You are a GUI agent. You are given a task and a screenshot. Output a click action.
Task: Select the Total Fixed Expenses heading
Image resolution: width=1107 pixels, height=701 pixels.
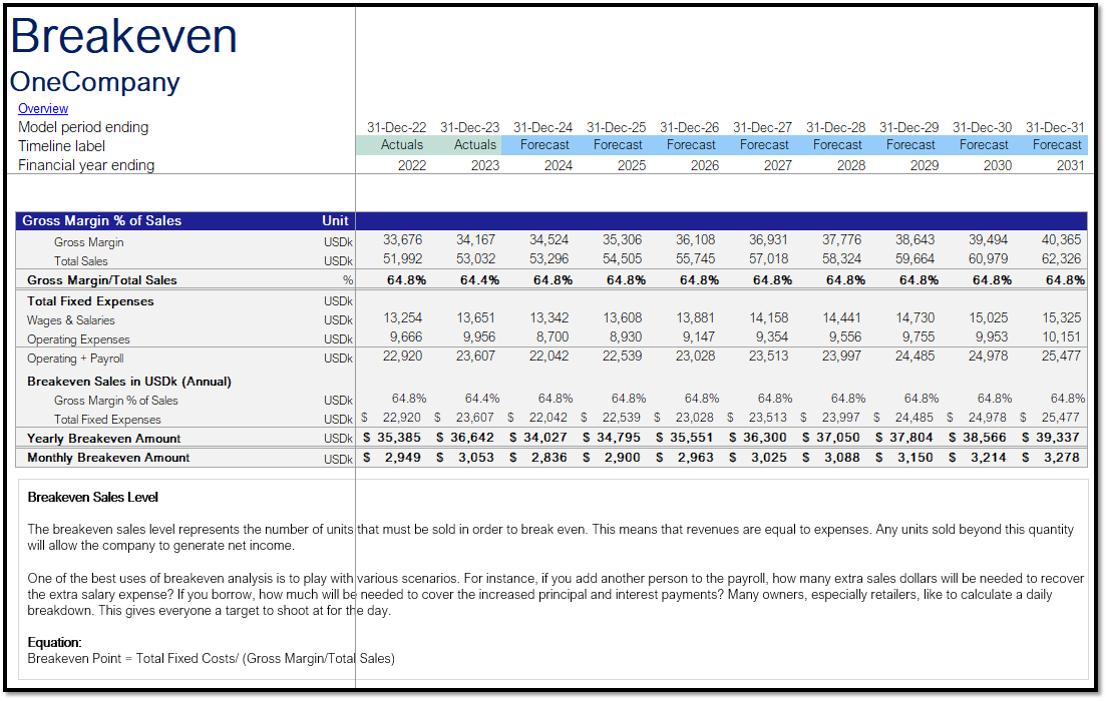click(x=90, y=301)
